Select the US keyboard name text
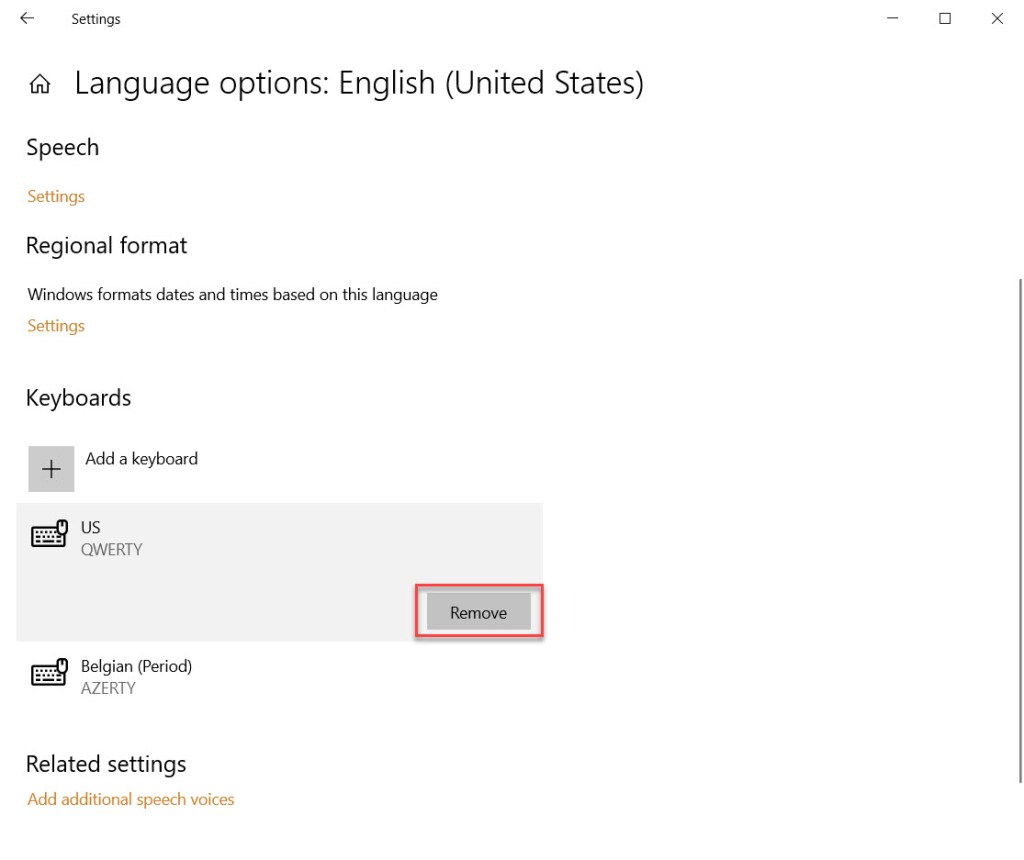The image size is (1024, 860). (91, 527)
